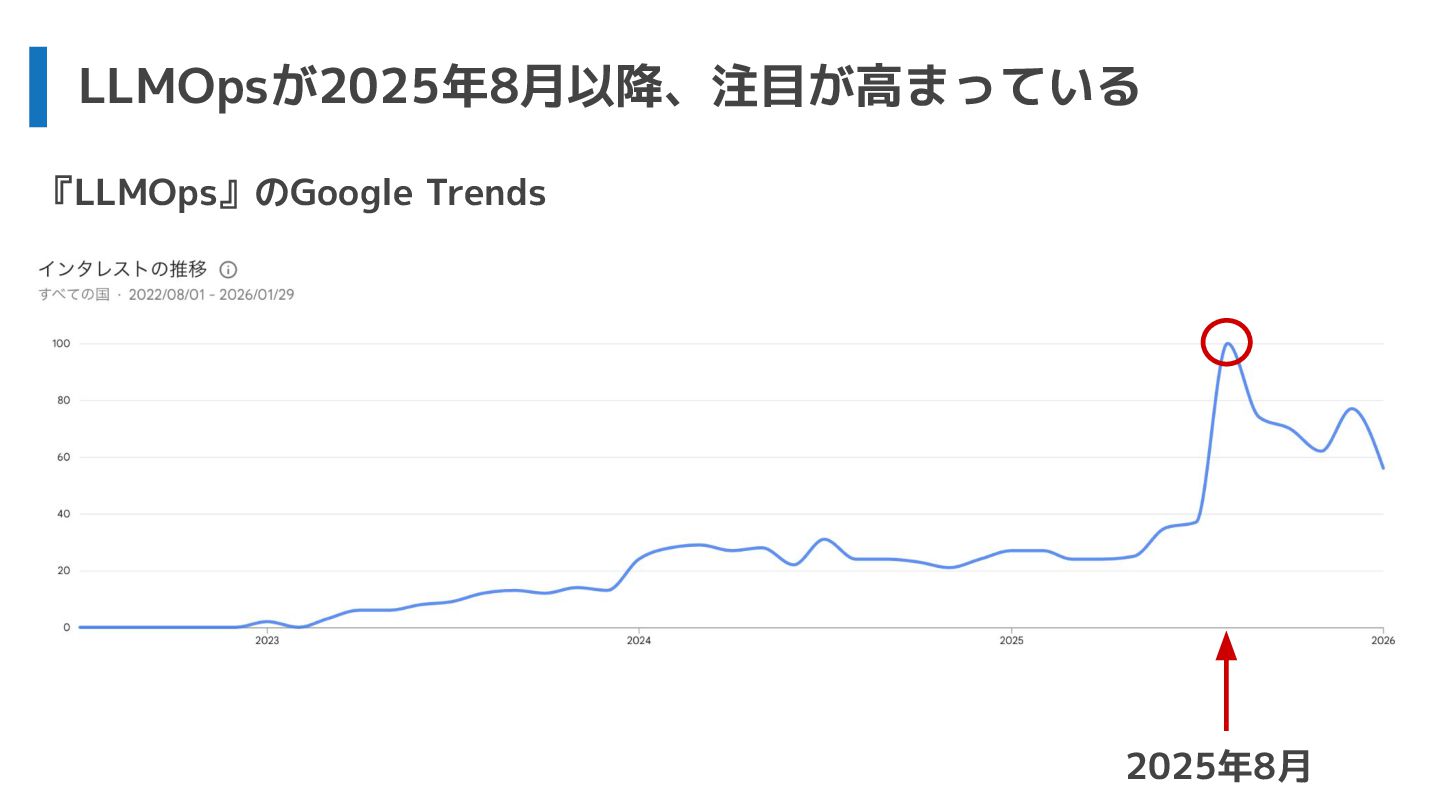Click the 0 value on the y-axis
Viewport: 1440px width, 810px height.
[x=66, y=628]
